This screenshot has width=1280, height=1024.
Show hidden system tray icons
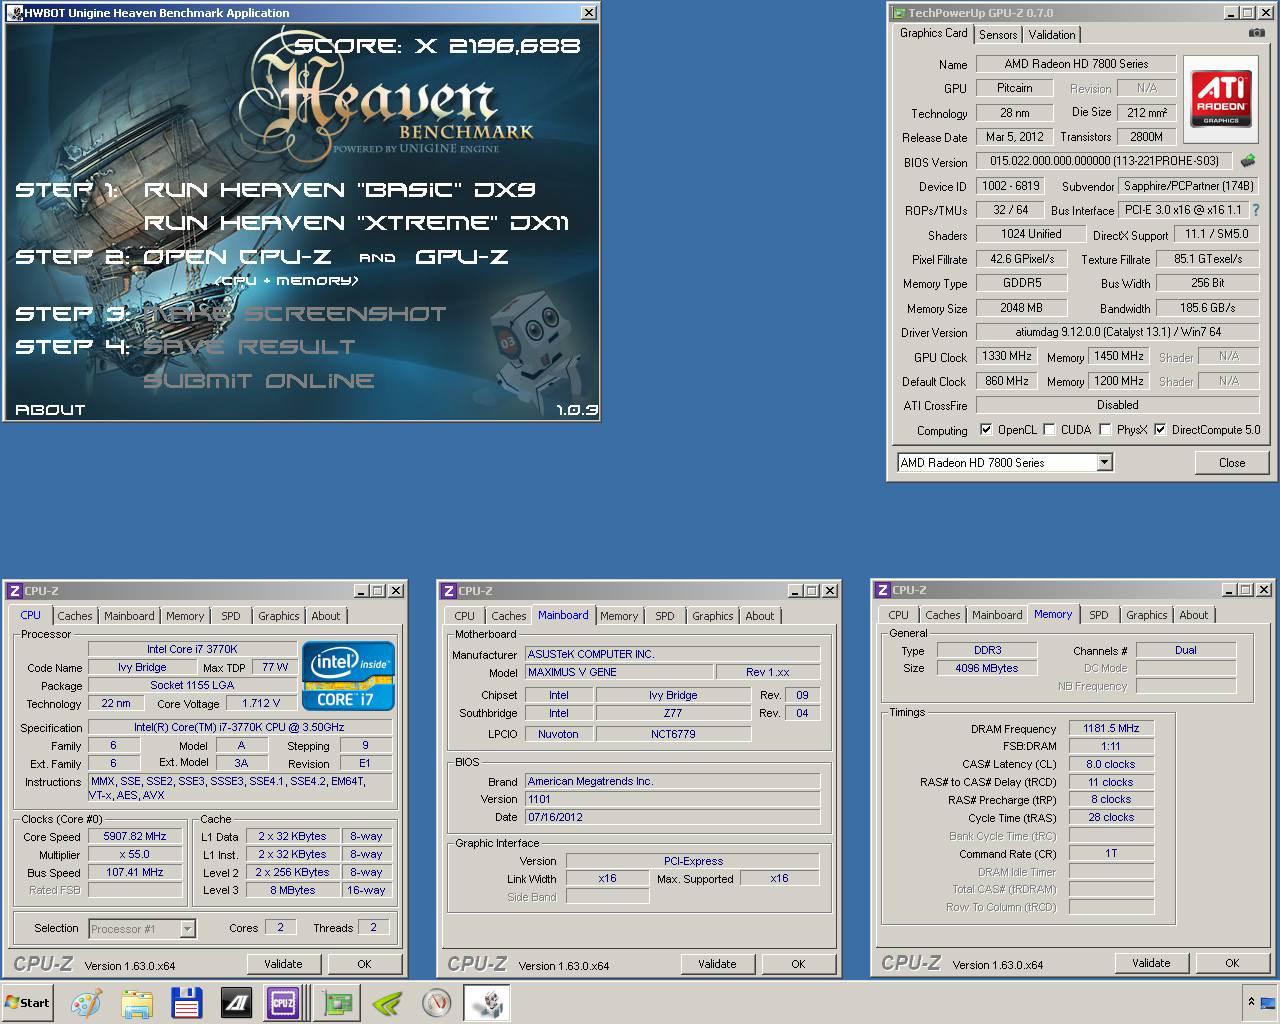point(1250,1001)
